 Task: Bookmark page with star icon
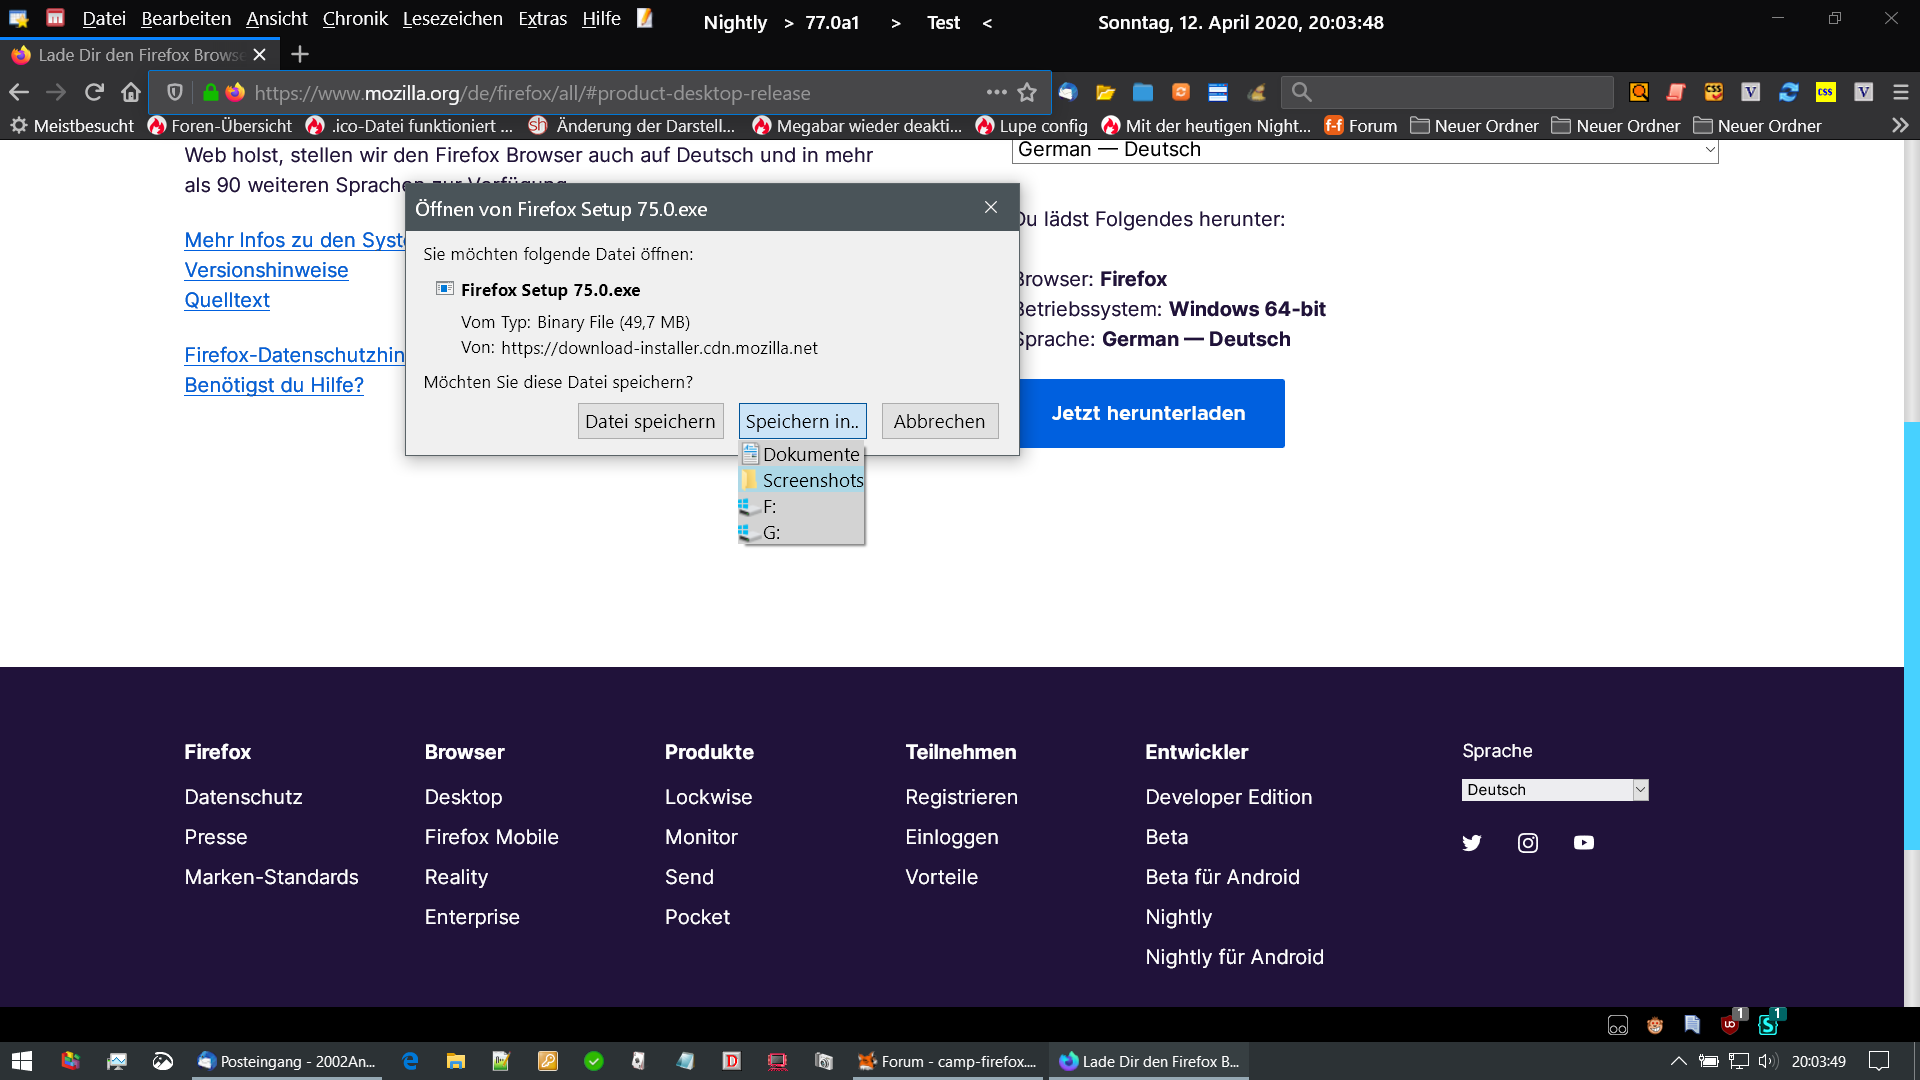pyautogui.click(x=1027, y=92)
